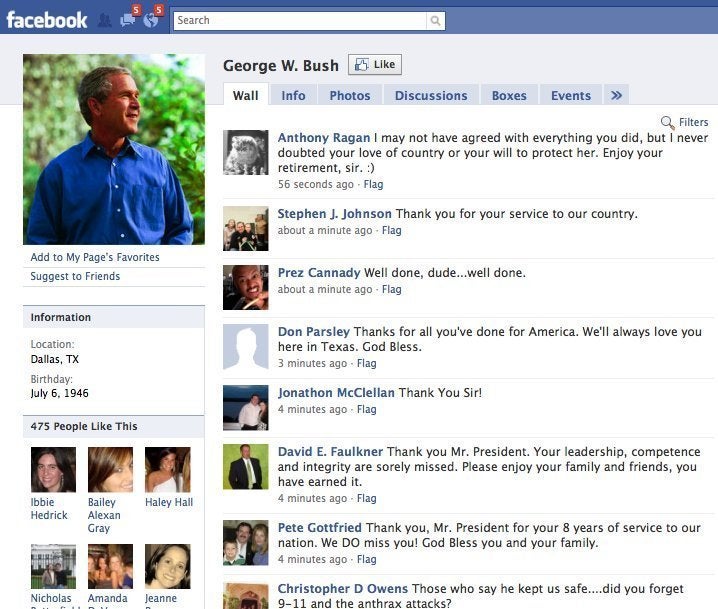Open Stephen J. Johnson's avatar
Image resolution: width=718 pixels, height=609 pixels.
tap(246, 228)
